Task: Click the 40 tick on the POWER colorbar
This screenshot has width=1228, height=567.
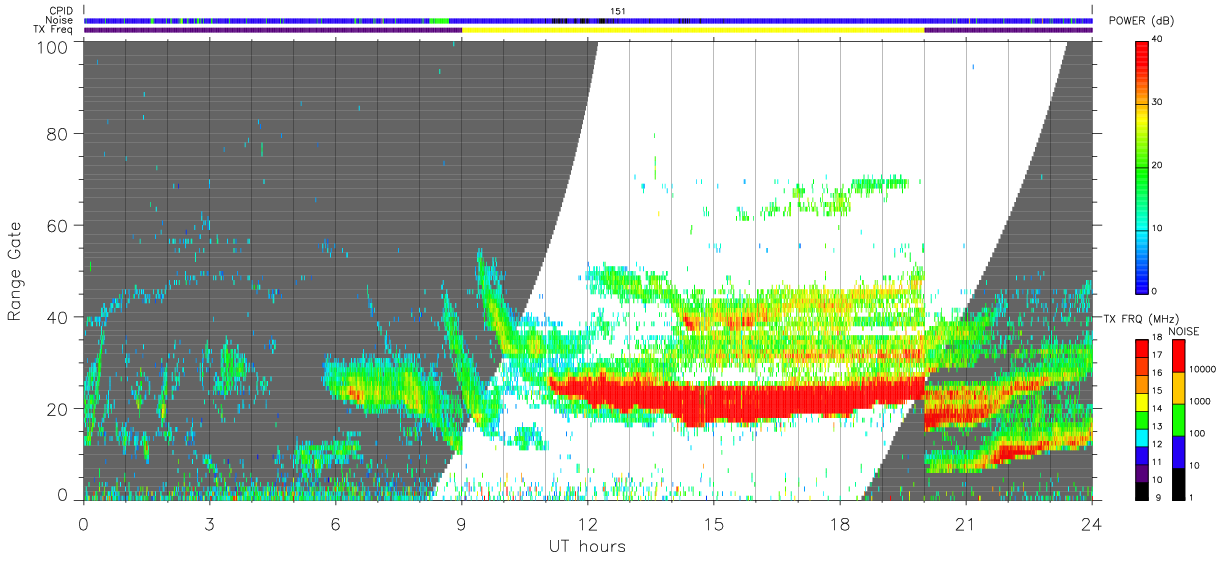Action: coord(1159,40)
